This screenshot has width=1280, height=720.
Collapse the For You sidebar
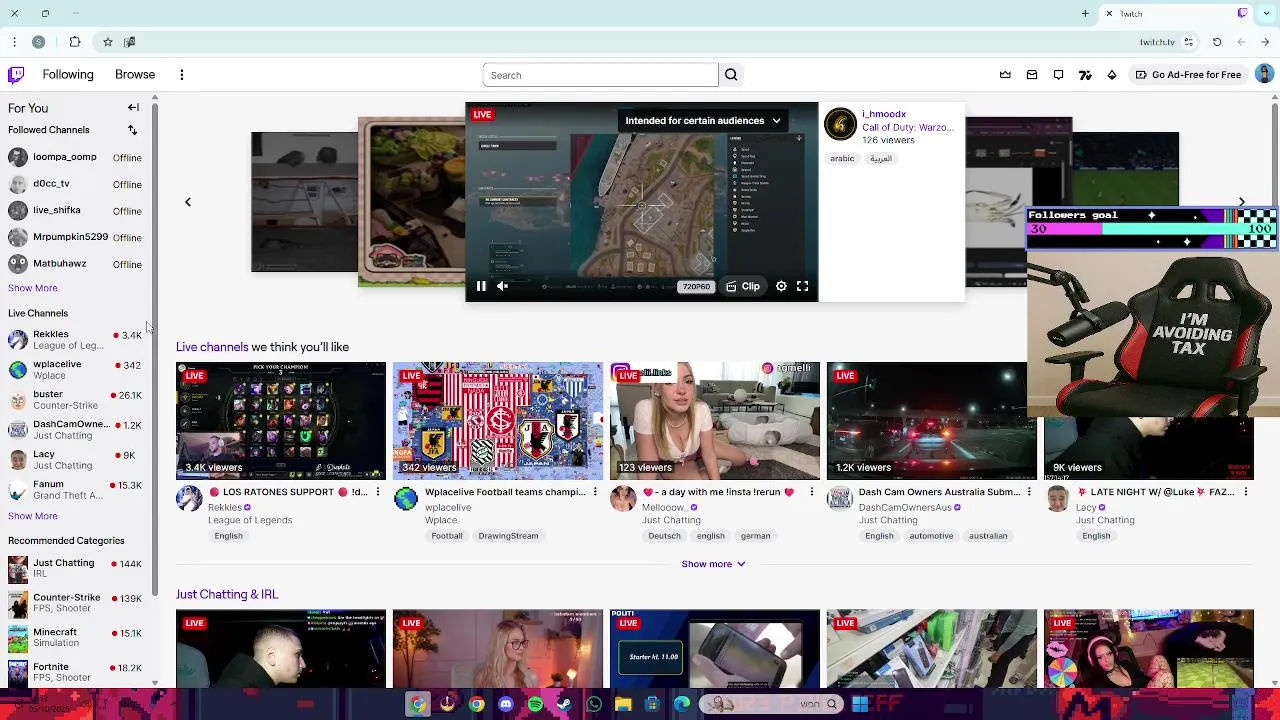click(x=133, y=108)
